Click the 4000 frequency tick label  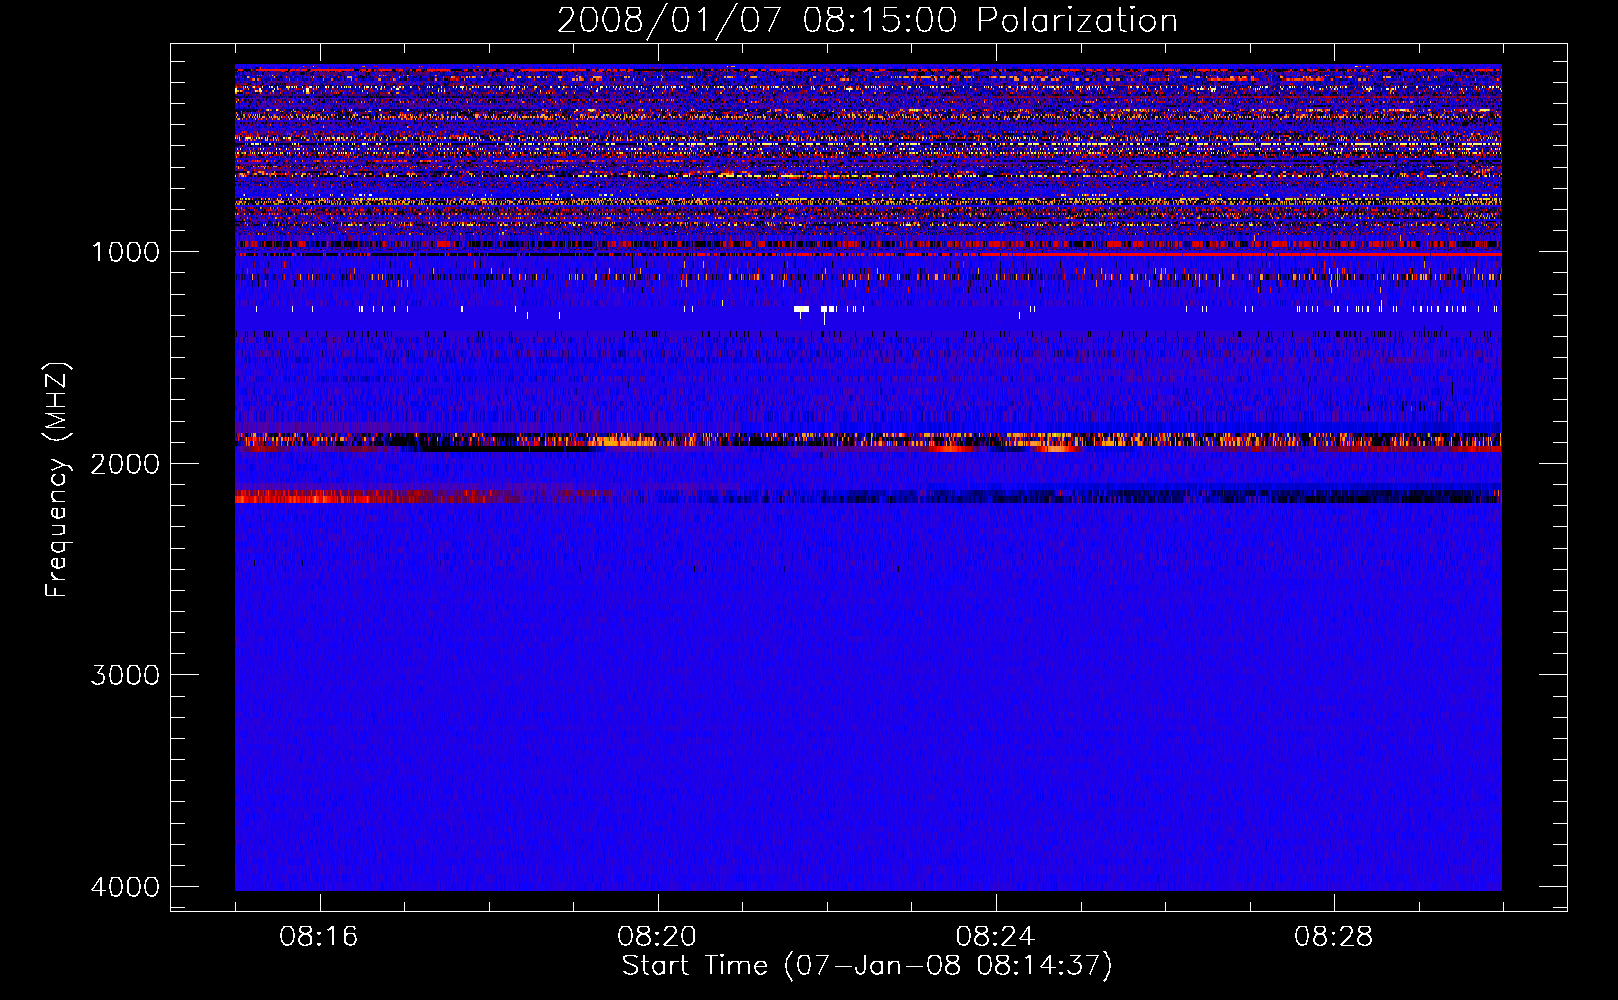coord(125,887)
